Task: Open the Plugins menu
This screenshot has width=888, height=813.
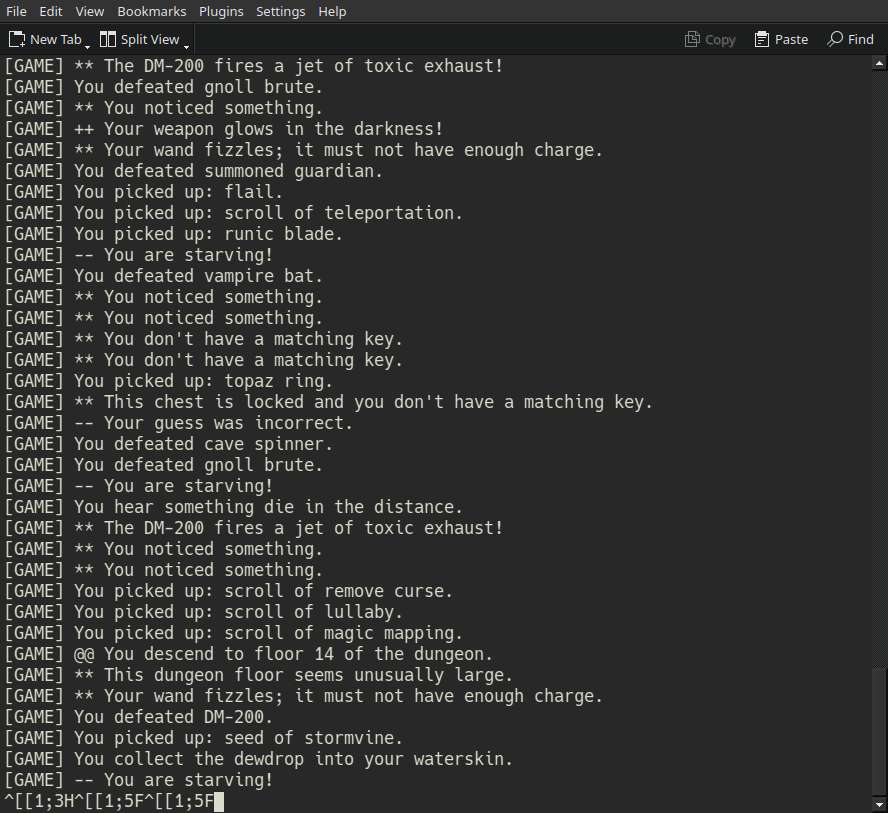Action: (221, 11)
